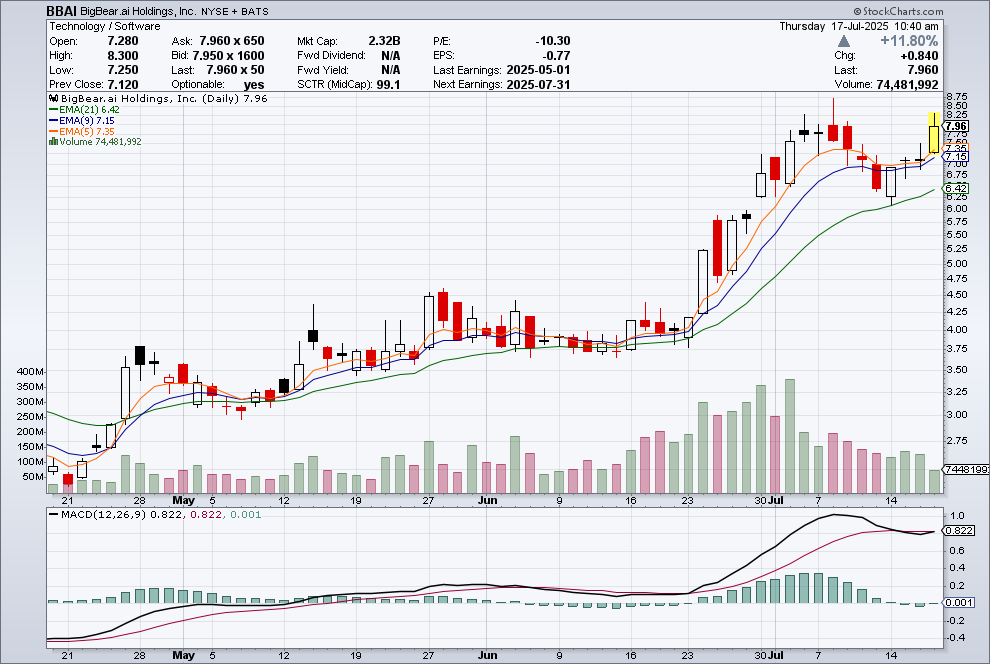Viewport: 990px width, 664px height.
Task: Click the Prev Close value 7.120
Action: [x=123, y=85]
